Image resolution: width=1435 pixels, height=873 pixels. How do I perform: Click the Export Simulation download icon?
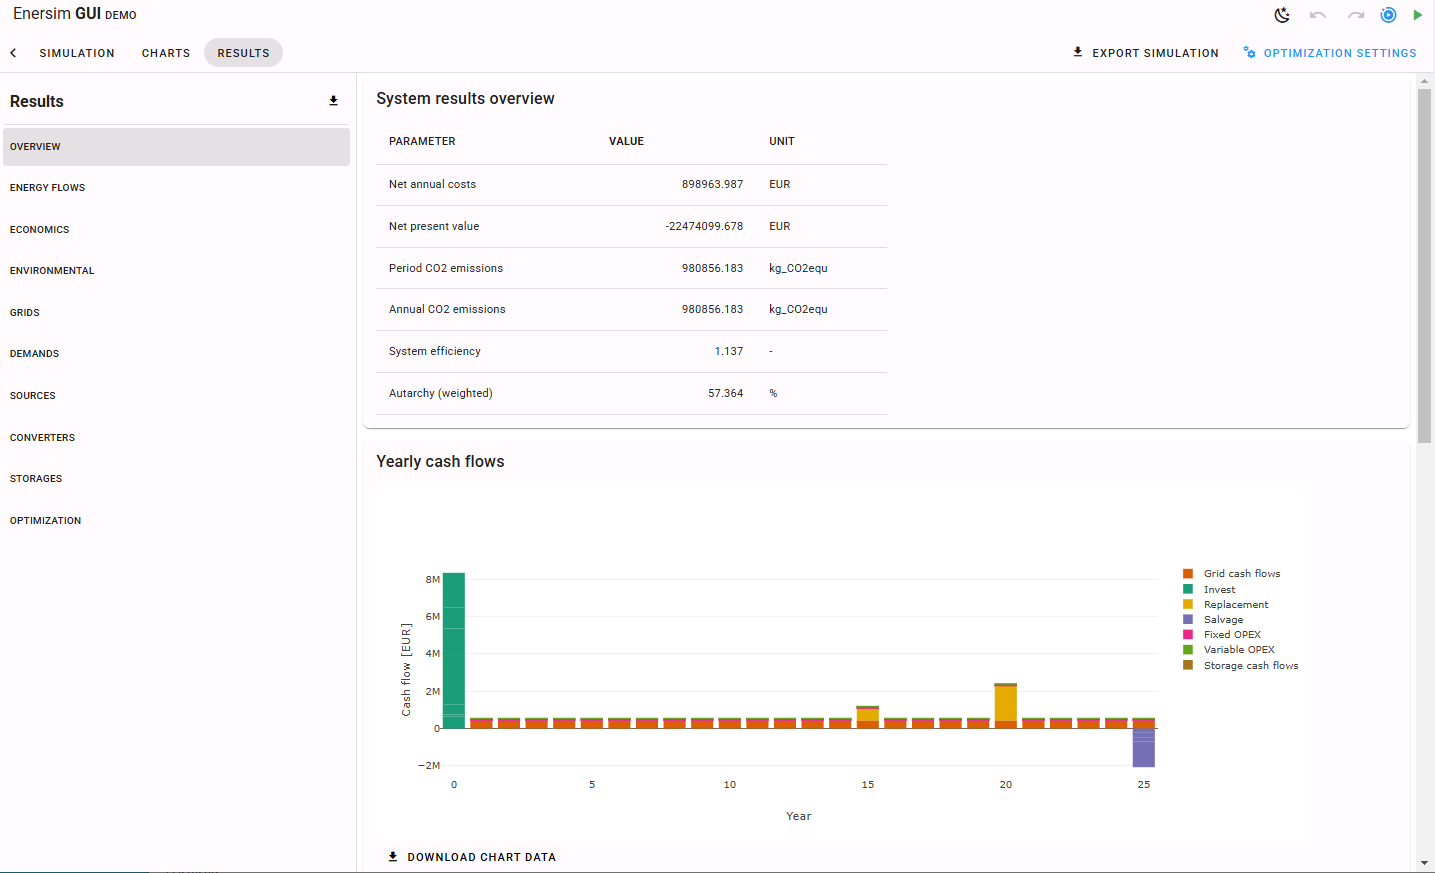(1078, 52)
